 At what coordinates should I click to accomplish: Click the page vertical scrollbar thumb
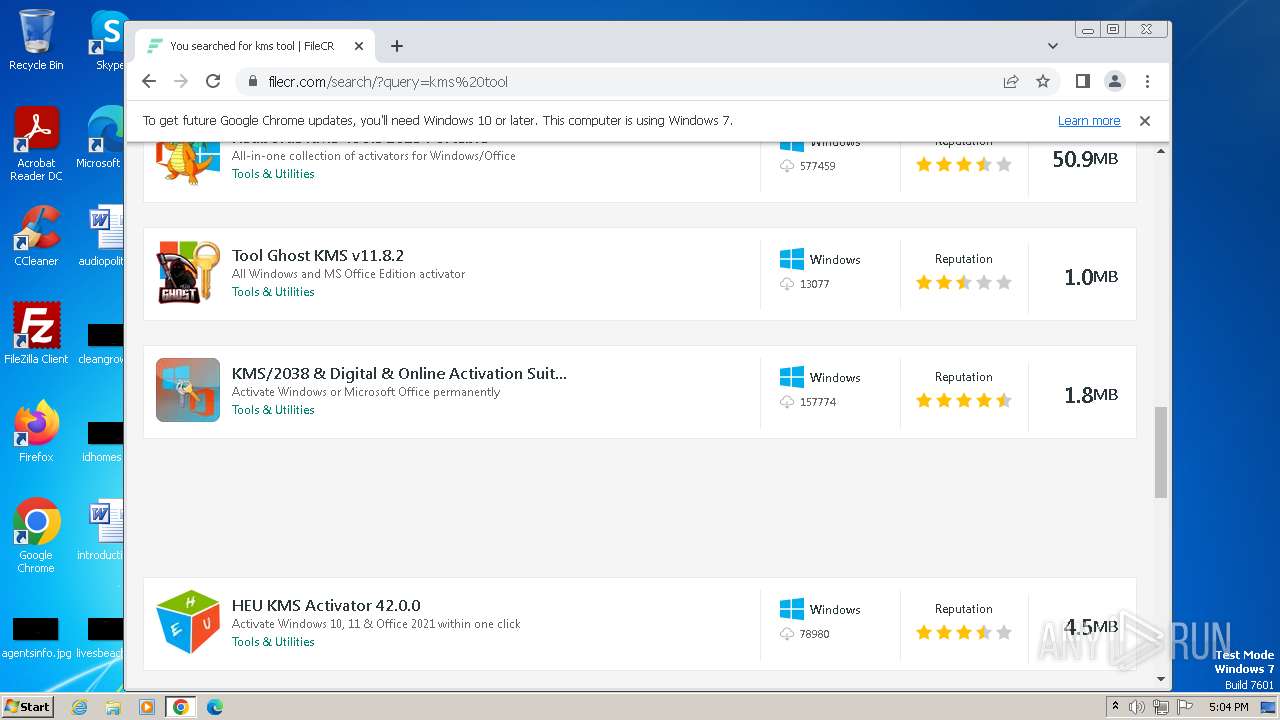coord(1161,451)
